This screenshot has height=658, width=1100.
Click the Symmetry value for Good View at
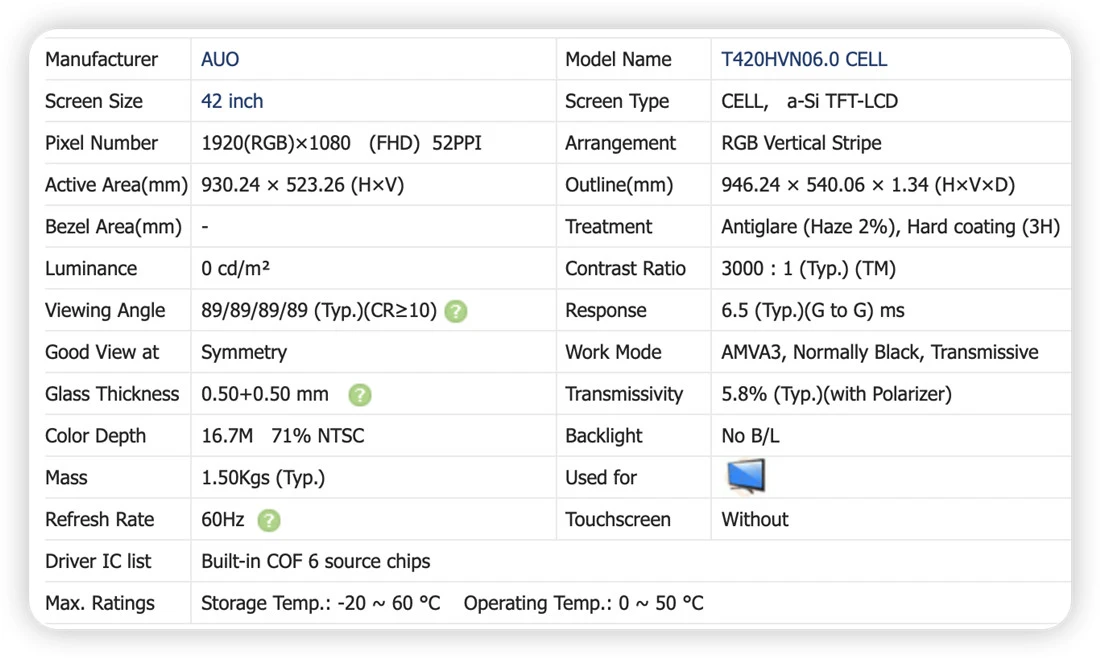coord(244,352)
